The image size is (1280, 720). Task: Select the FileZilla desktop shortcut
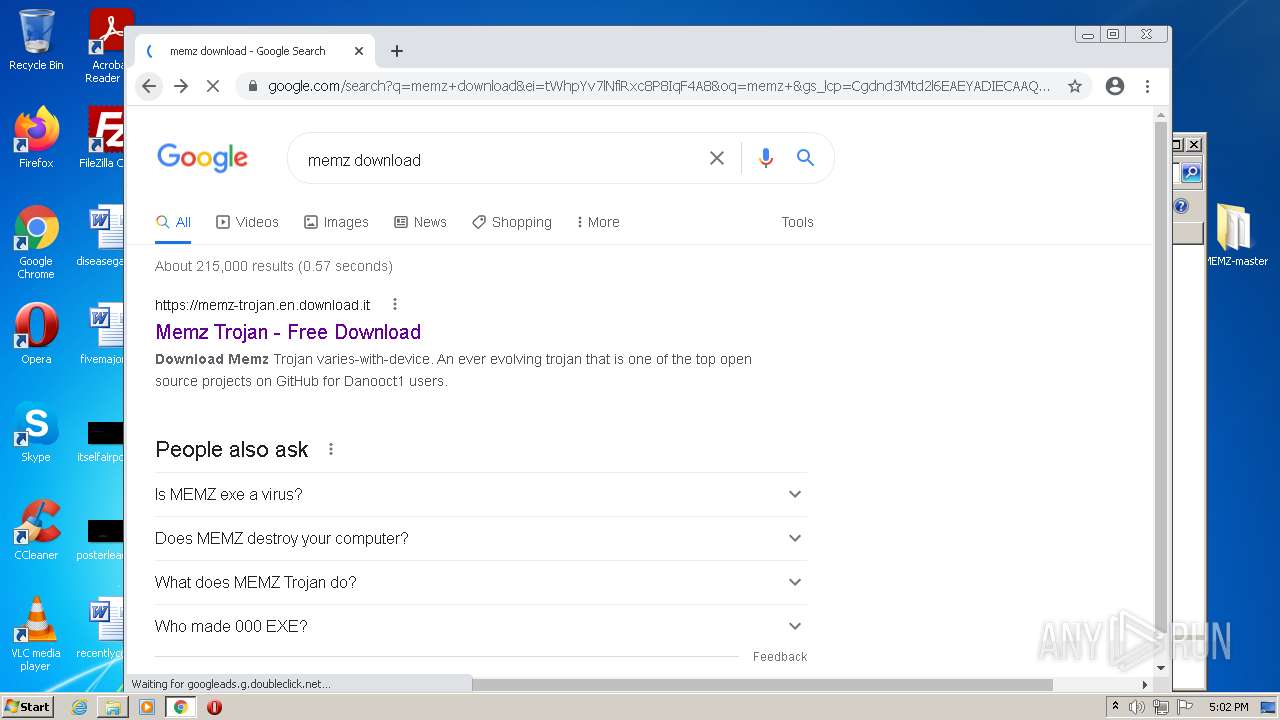coord(102,138)
